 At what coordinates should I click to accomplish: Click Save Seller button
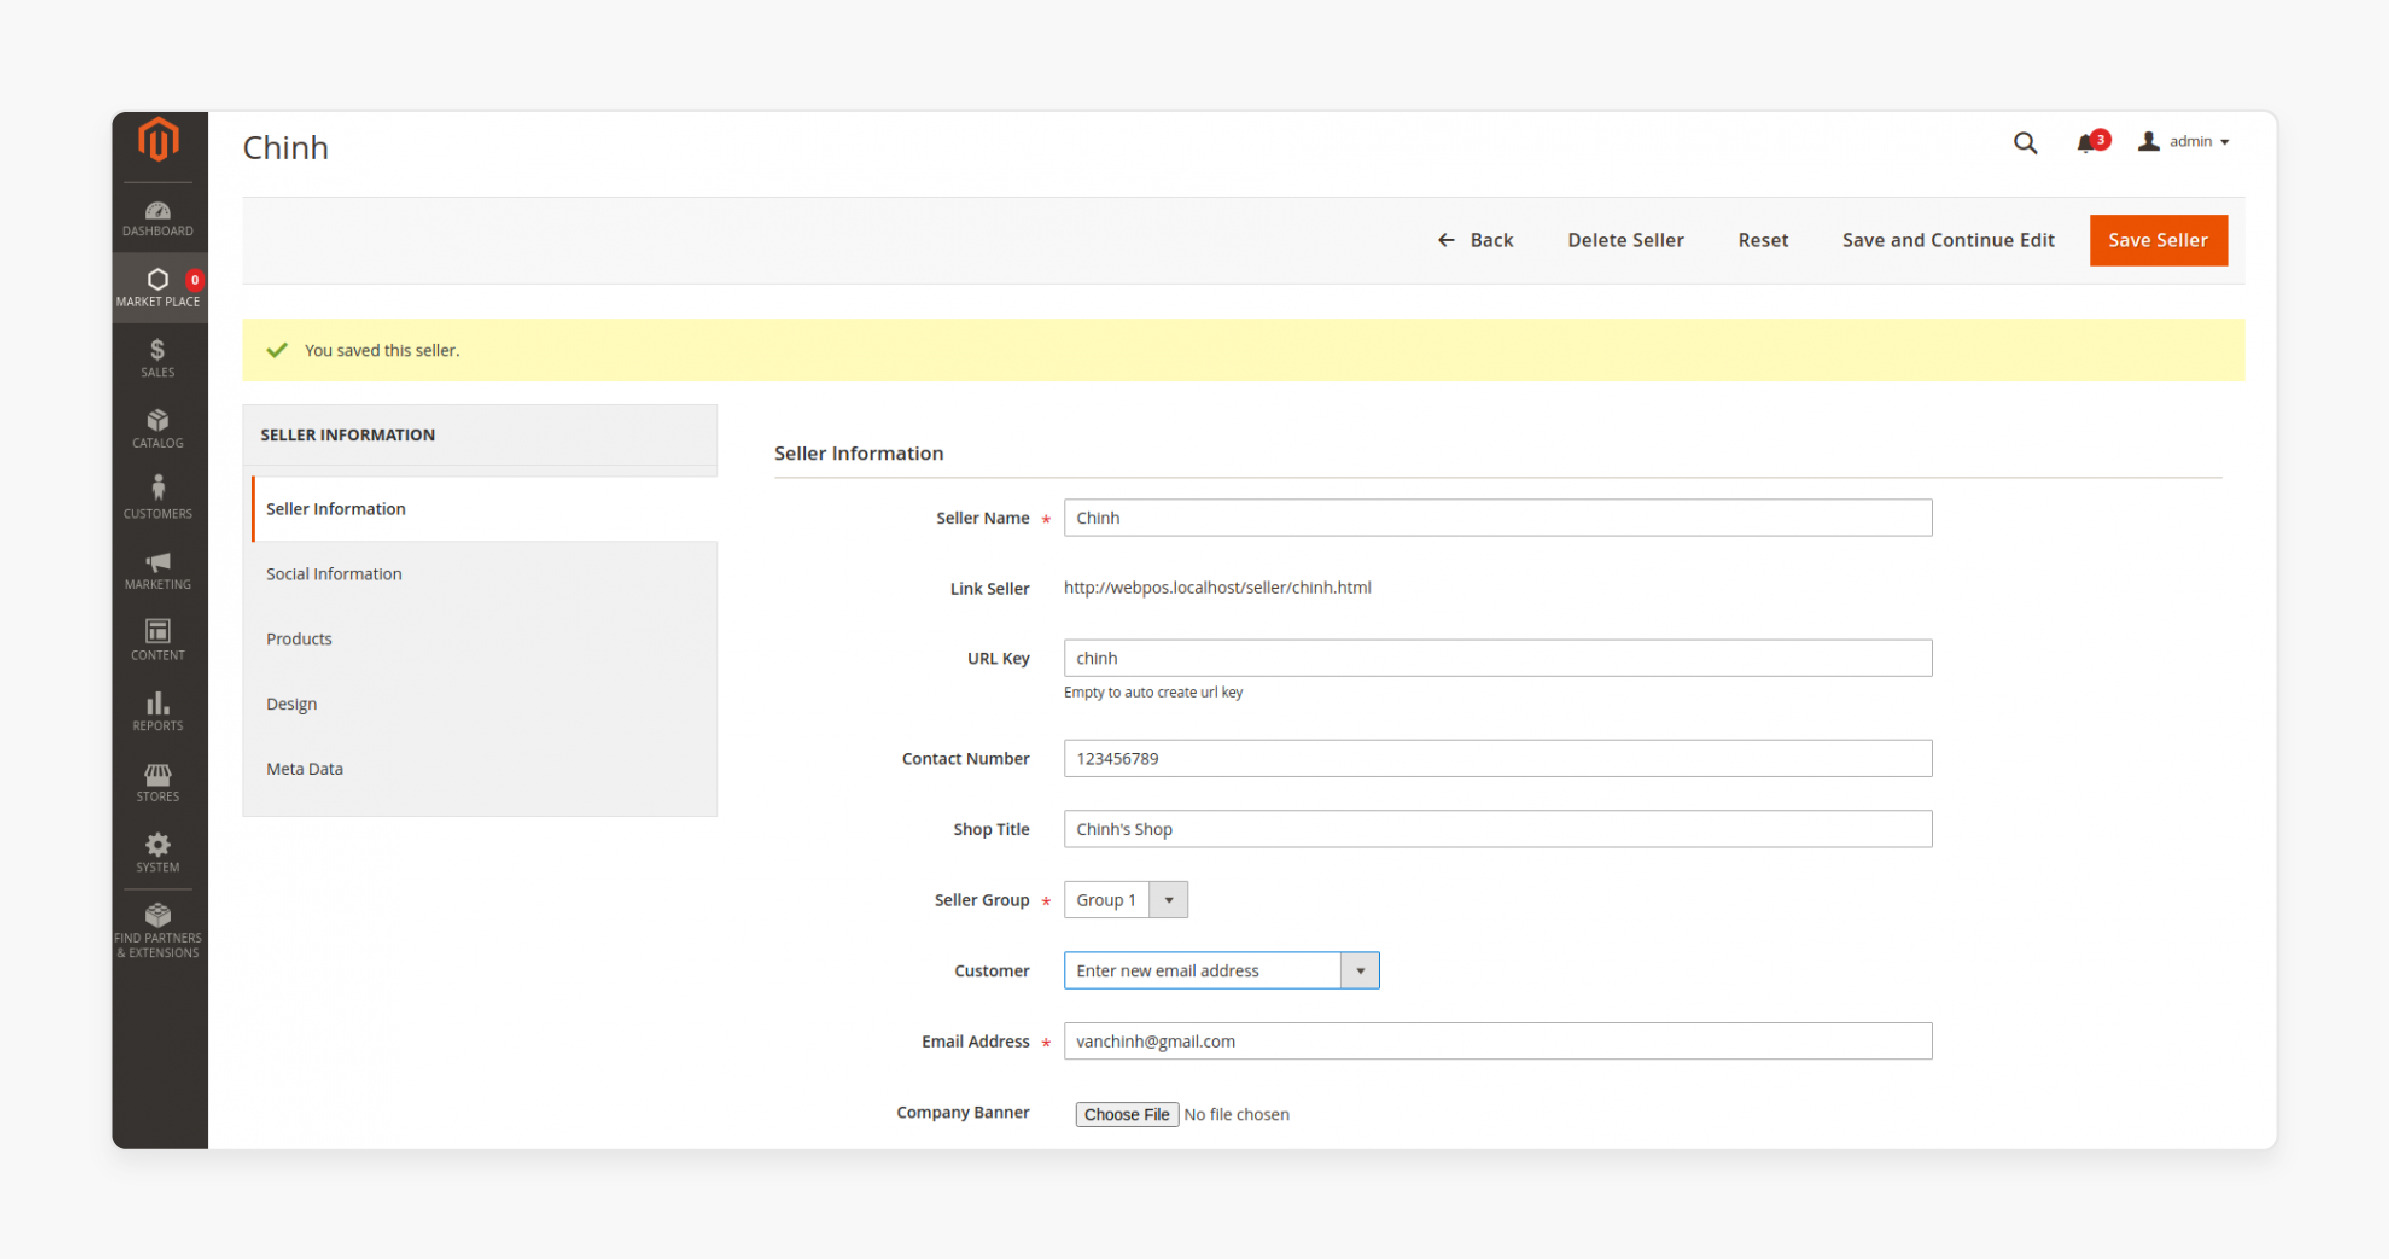(2158, 239)
